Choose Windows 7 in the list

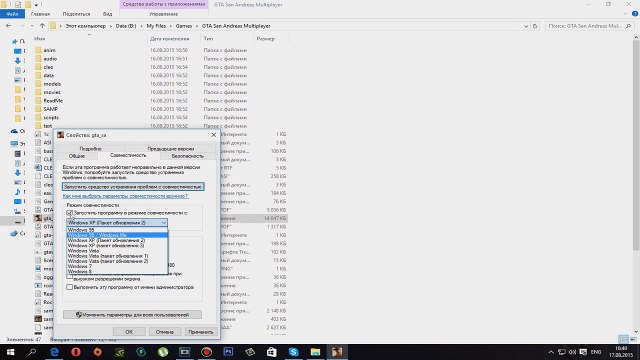pyautogui.click(x=117, y=266)
